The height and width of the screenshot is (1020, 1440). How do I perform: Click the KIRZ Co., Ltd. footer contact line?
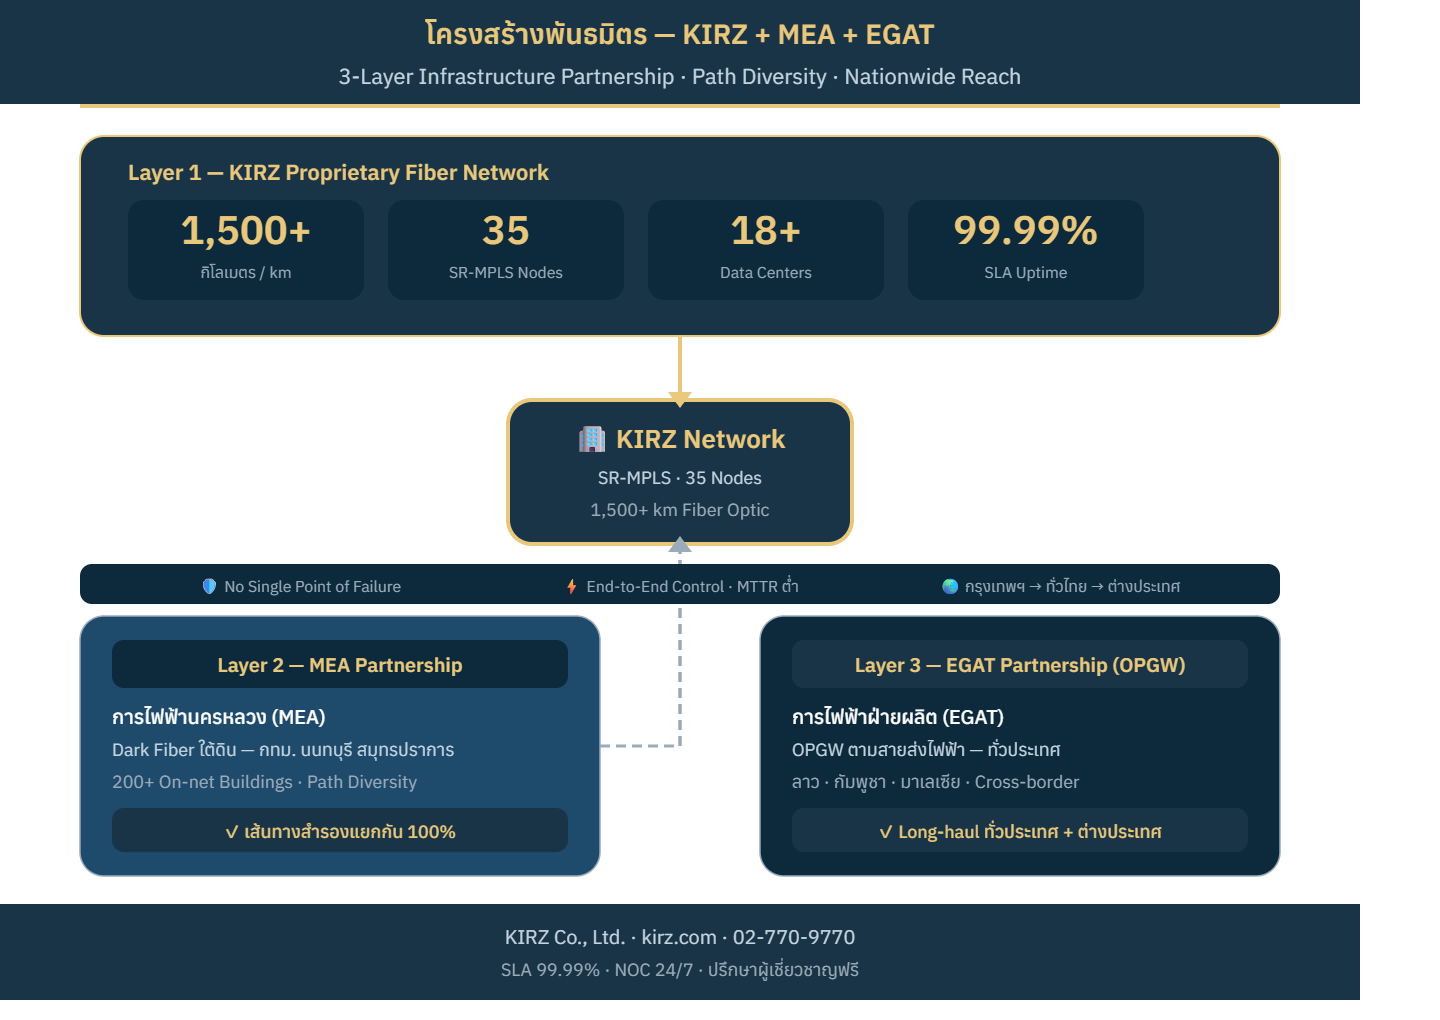click(680, 937)
